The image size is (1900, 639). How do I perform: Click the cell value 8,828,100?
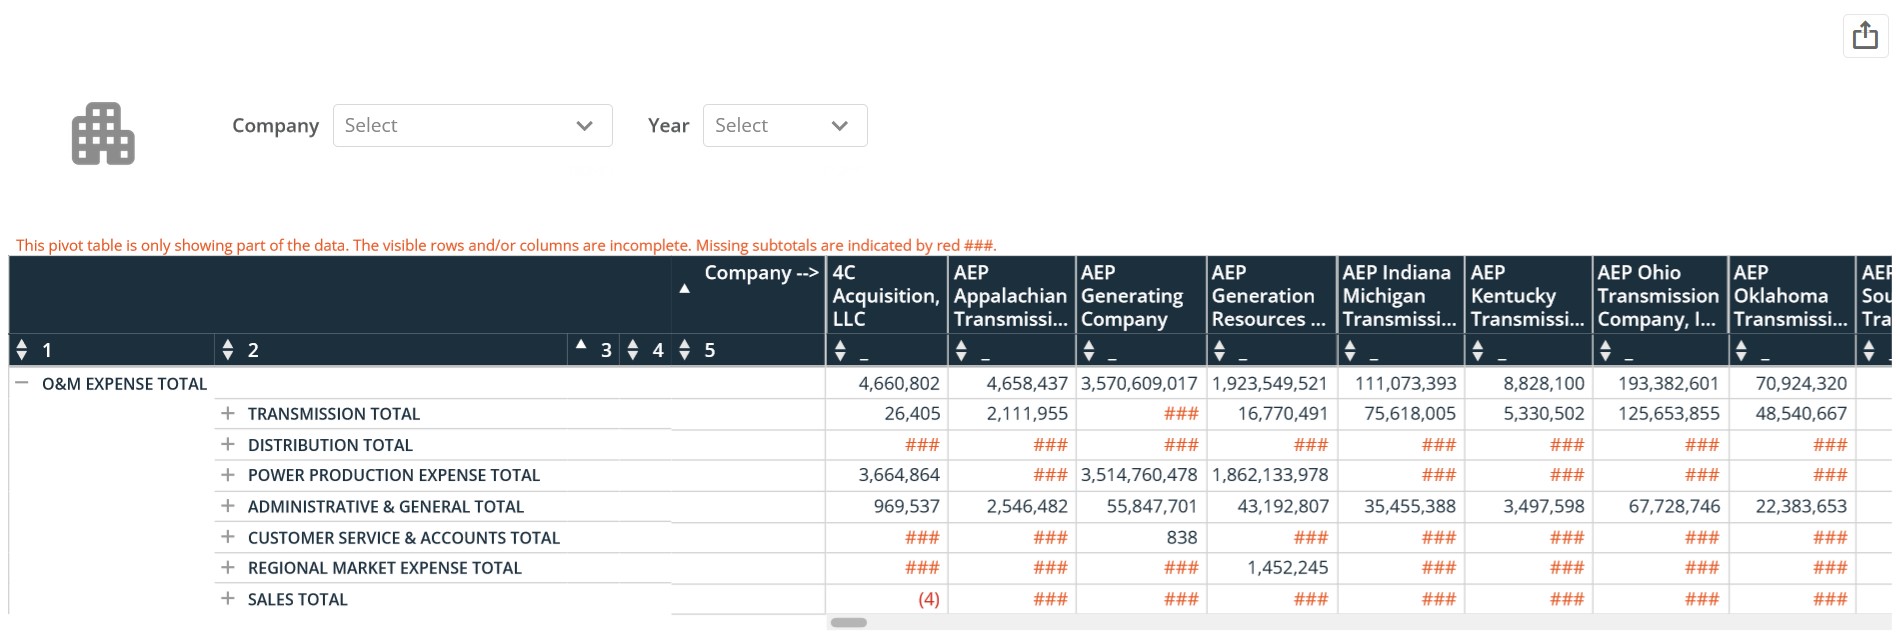pyautogui.click(x=1544, y=383)
